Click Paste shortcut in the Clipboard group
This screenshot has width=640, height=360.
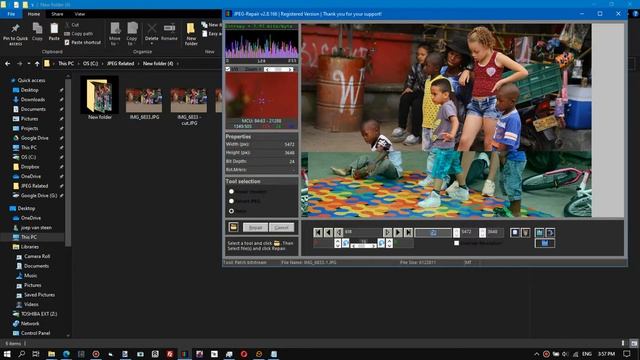(x=82, y=42)
